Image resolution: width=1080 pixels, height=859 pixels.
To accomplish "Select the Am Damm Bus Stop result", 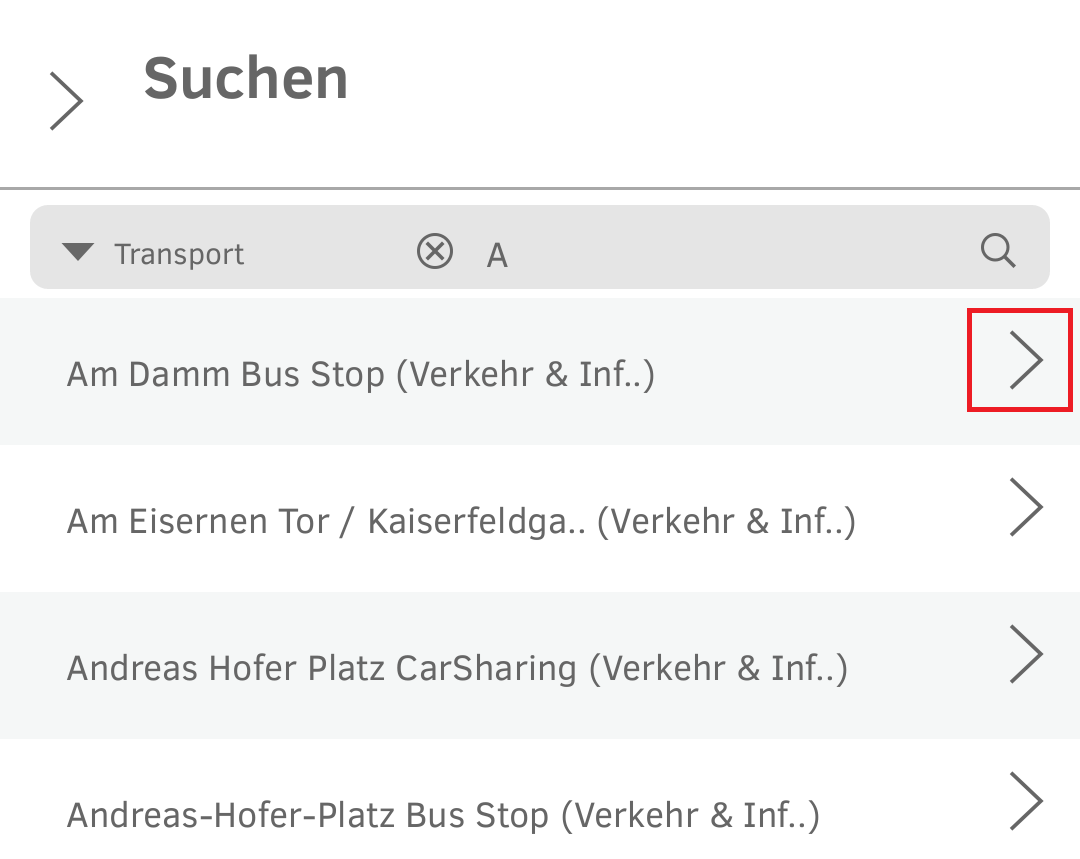I will 360,373.
